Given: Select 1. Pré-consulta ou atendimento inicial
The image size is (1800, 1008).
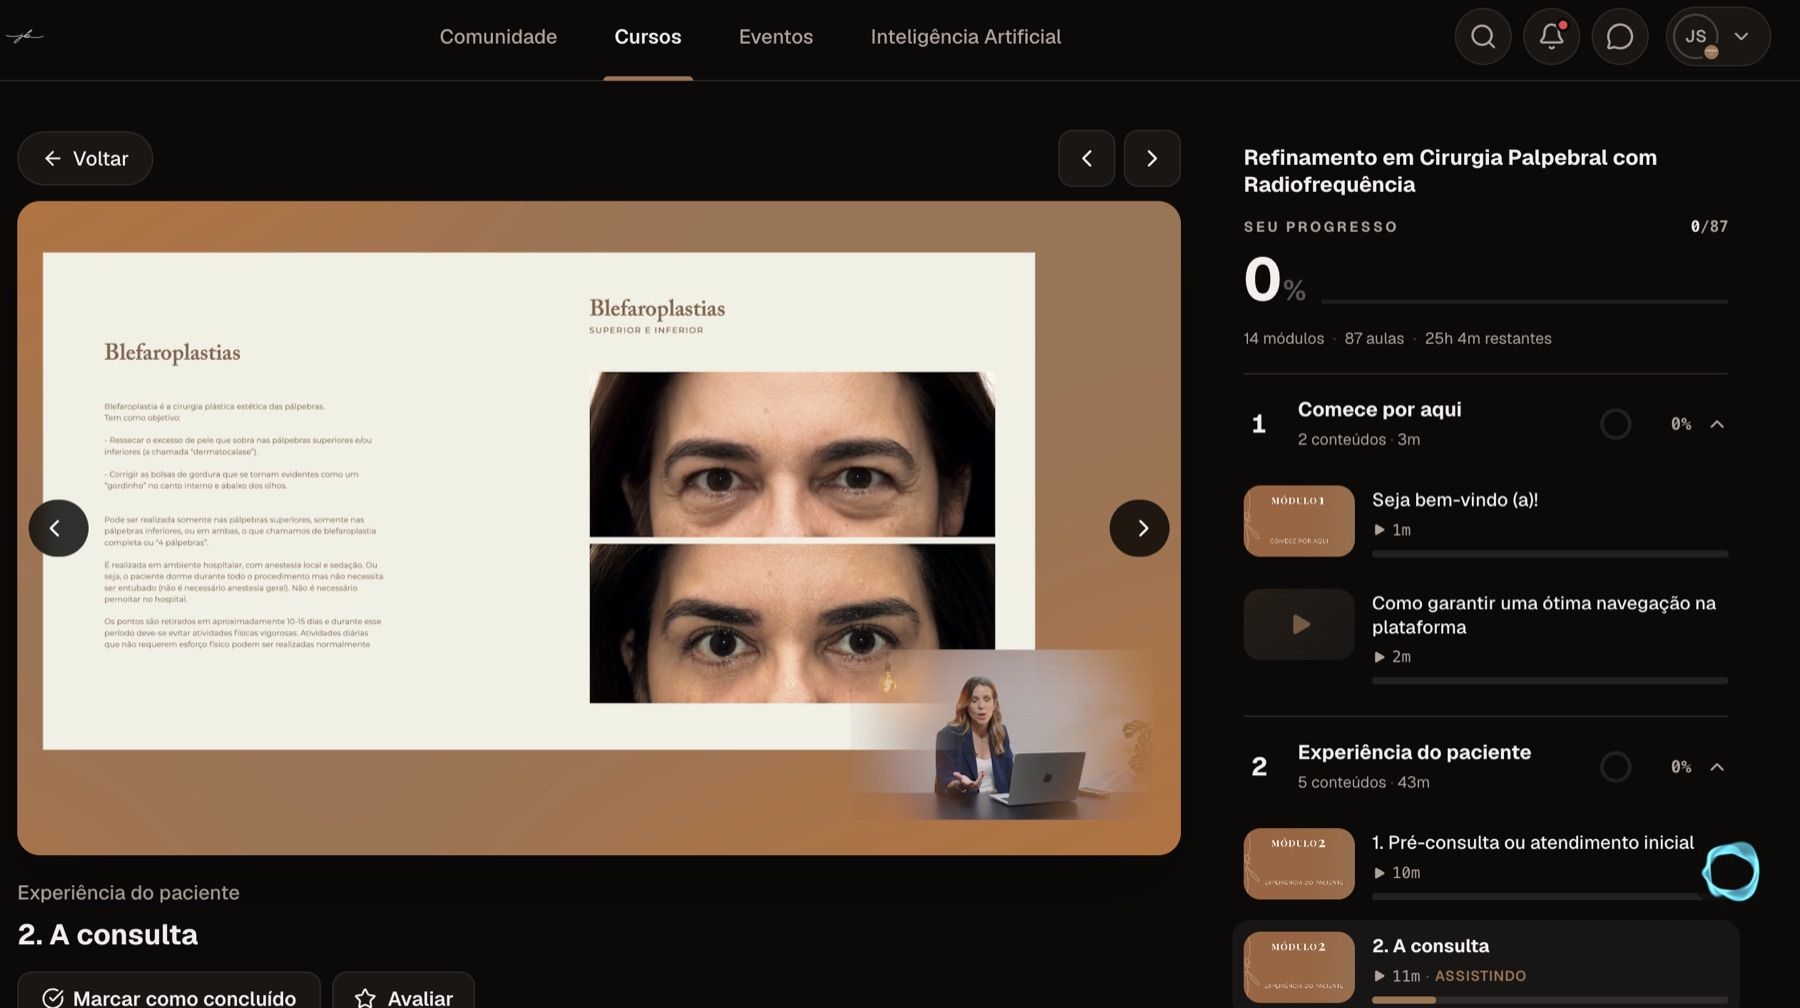Looking at the screenshot, I should (x=1533, y=843).
